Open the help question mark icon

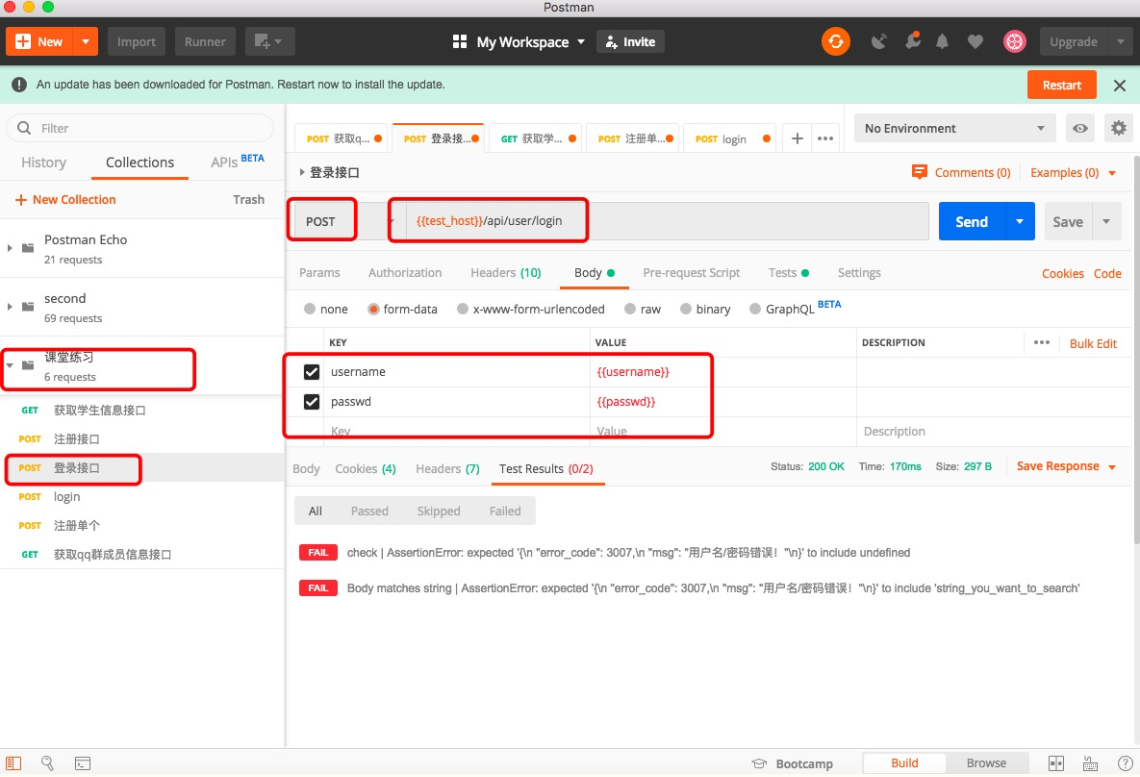1124,763
